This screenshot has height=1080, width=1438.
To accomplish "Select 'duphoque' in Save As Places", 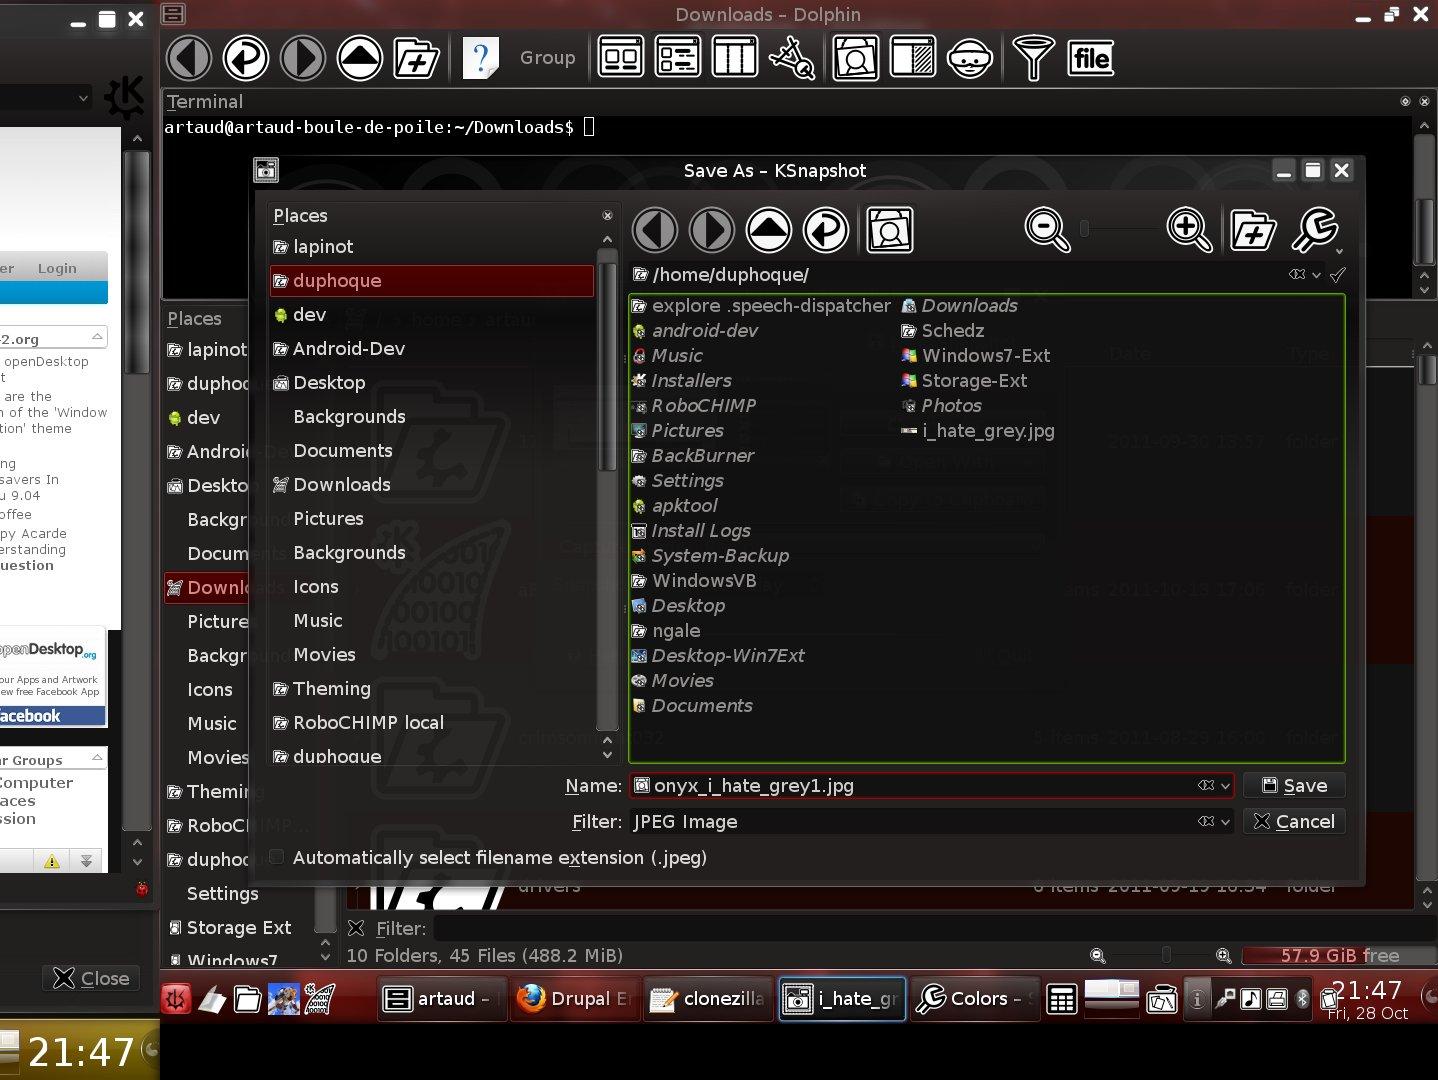I will click(x=432, y=281).
